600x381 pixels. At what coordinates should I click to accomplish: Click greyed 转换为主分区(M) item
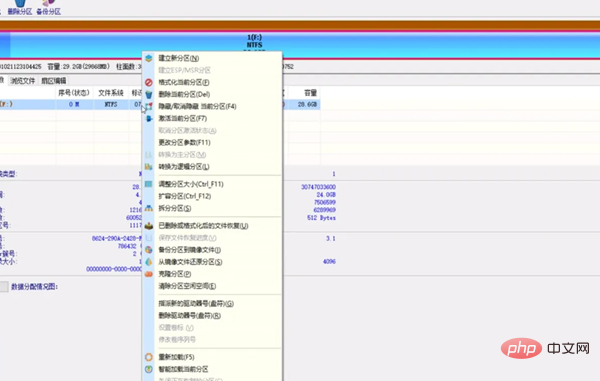(x=182, y=155)
